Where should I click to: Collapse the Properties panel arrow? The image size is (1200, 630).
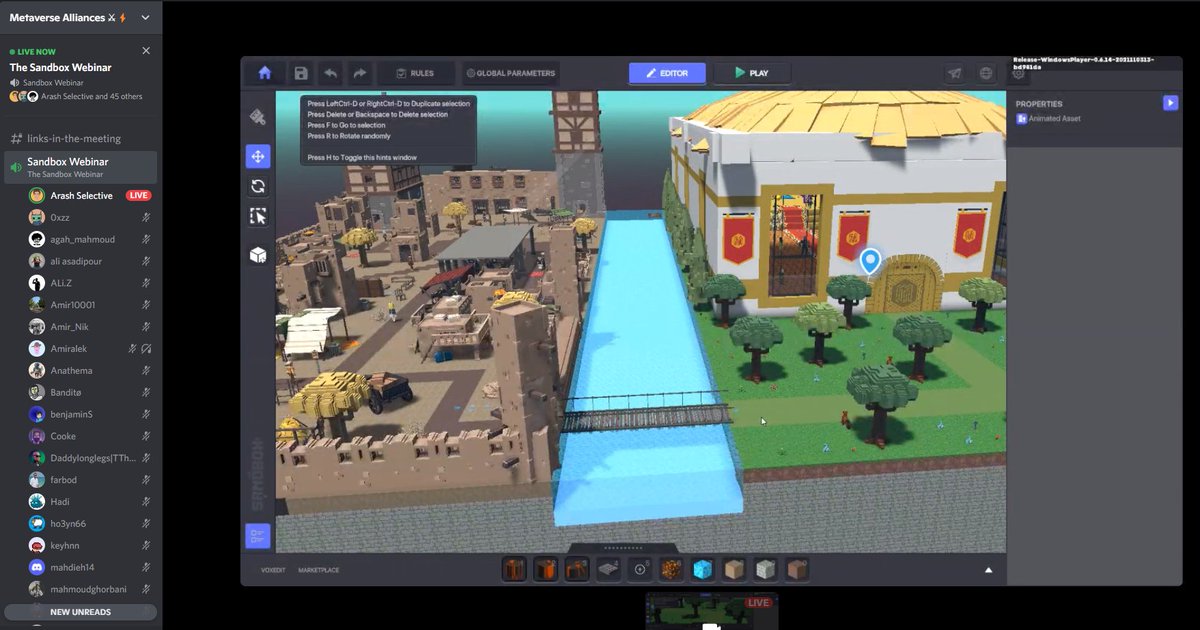(x=1170, y=103)
